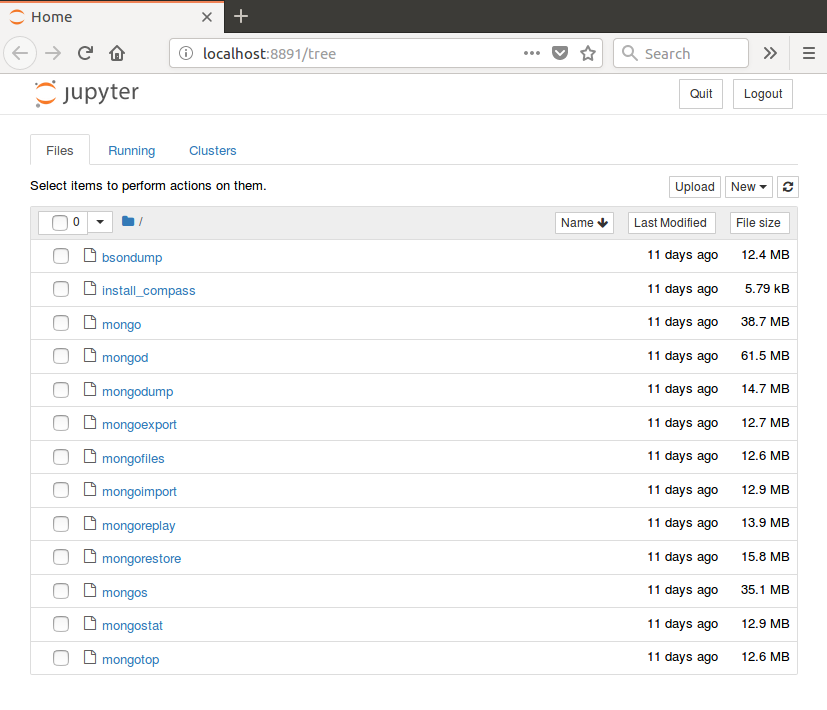The height and width of the screenshot is (710, 827).
Task: Click the Jupyter logo
Action: coord(86,94)
